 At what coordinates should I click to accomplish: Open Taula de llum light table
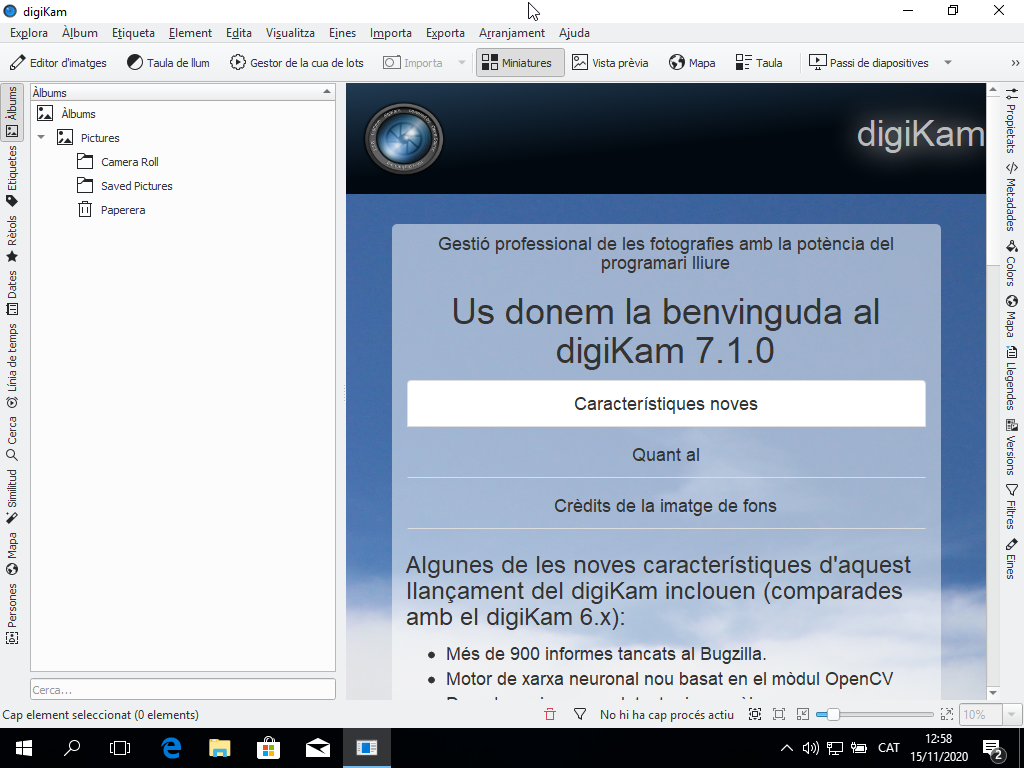pyautogui.click(x=168, y=63)
